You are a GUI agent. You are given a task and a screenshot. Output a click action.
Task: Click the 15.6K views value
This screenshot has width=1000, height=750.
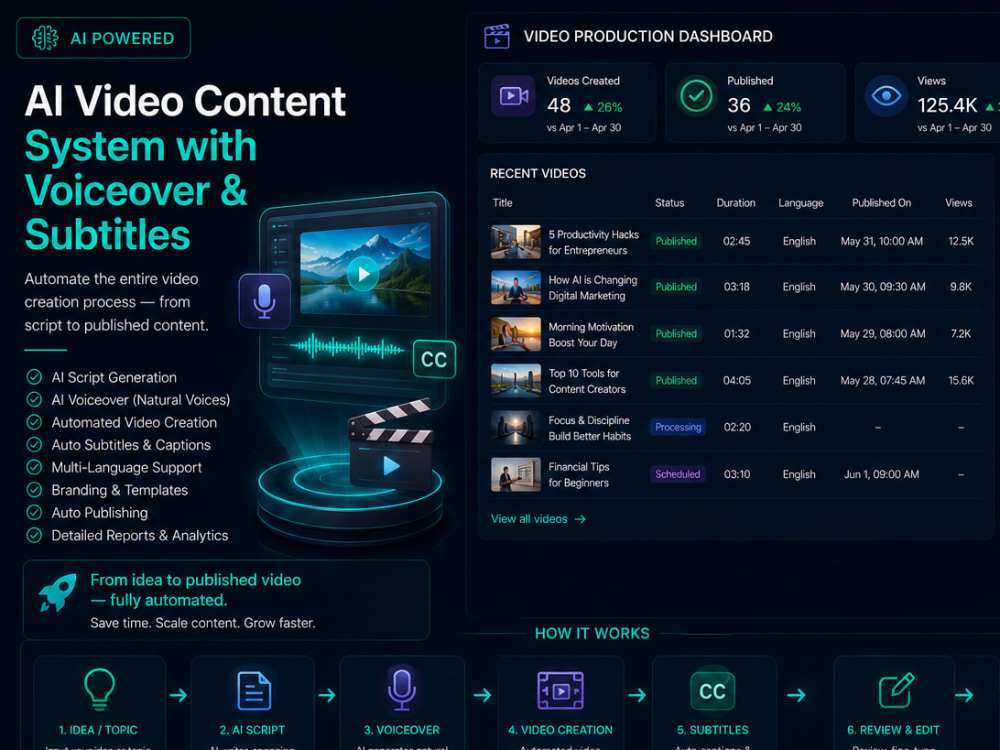(960, 381)
